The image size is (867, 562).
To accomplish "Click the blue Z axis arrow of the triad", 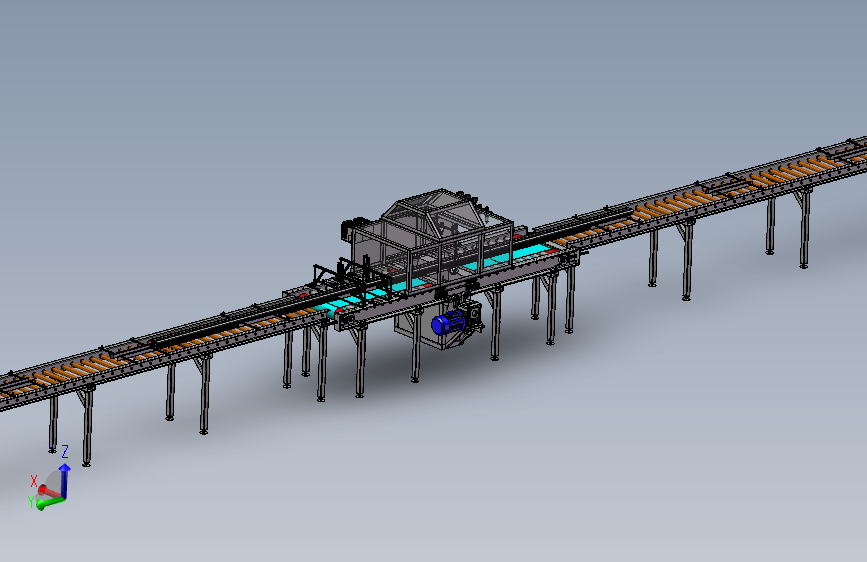I will click(65, 480).
